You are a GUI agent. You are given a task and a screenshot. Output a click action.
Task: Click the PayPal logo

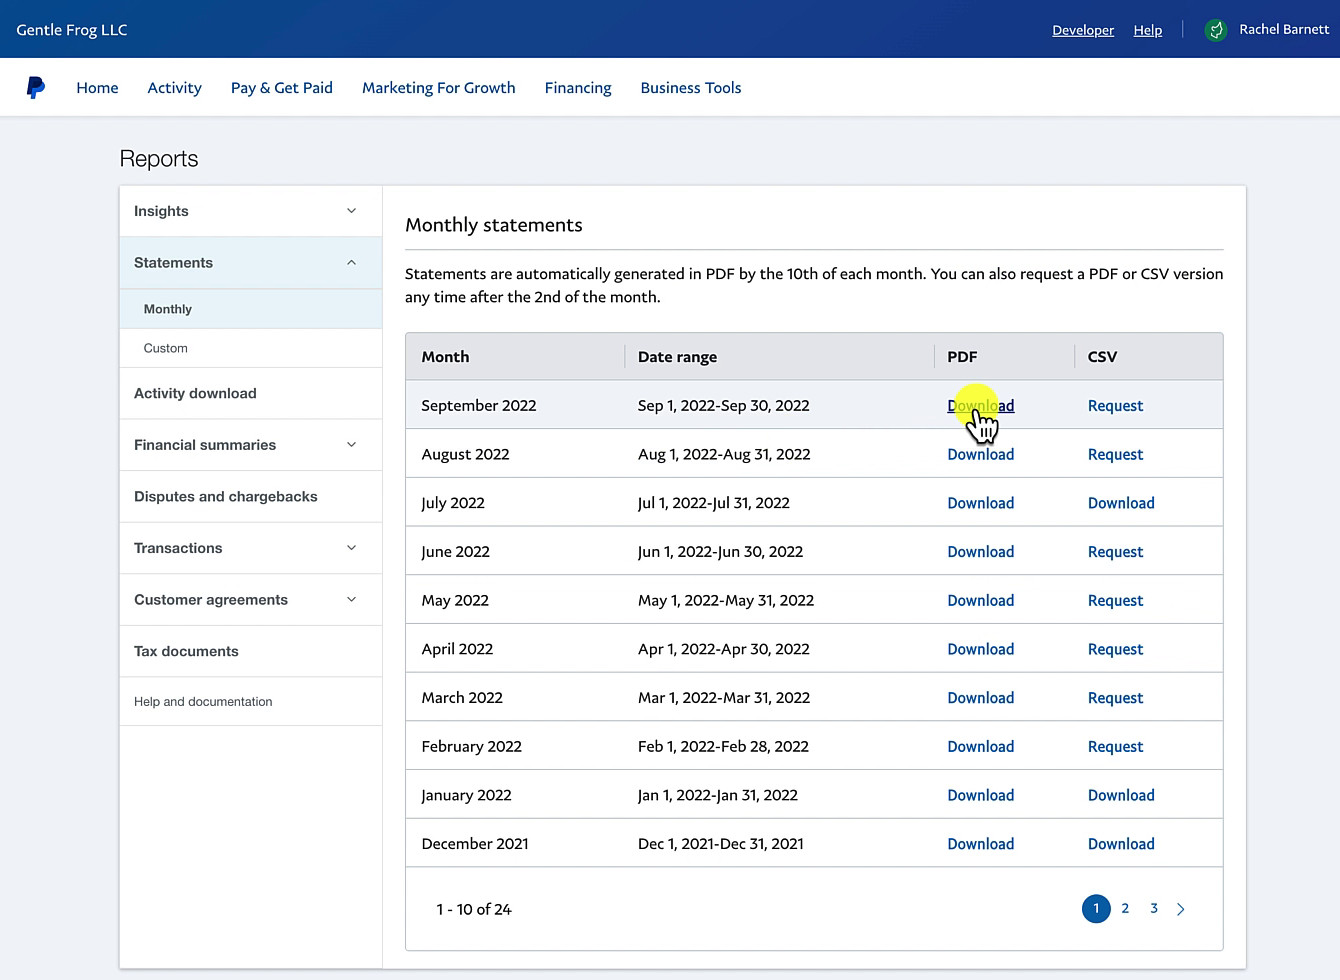click(36, 87)
